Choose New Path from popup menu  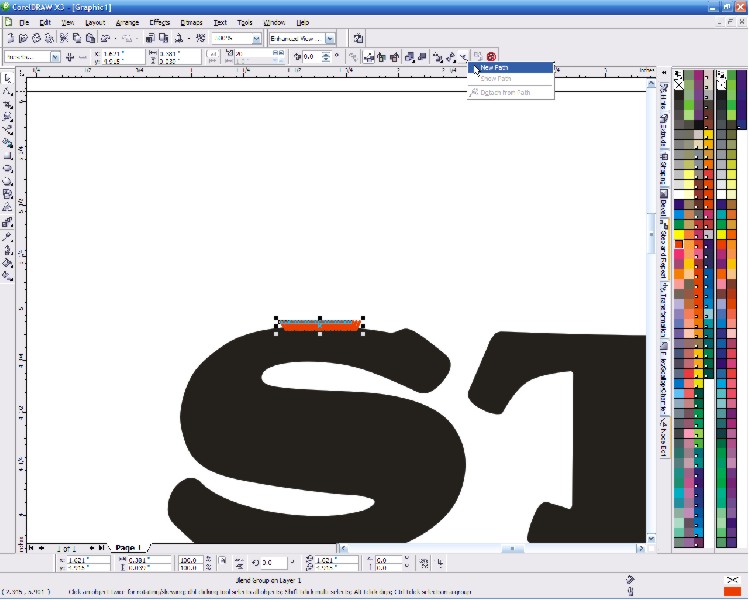(x=511, y=68)
